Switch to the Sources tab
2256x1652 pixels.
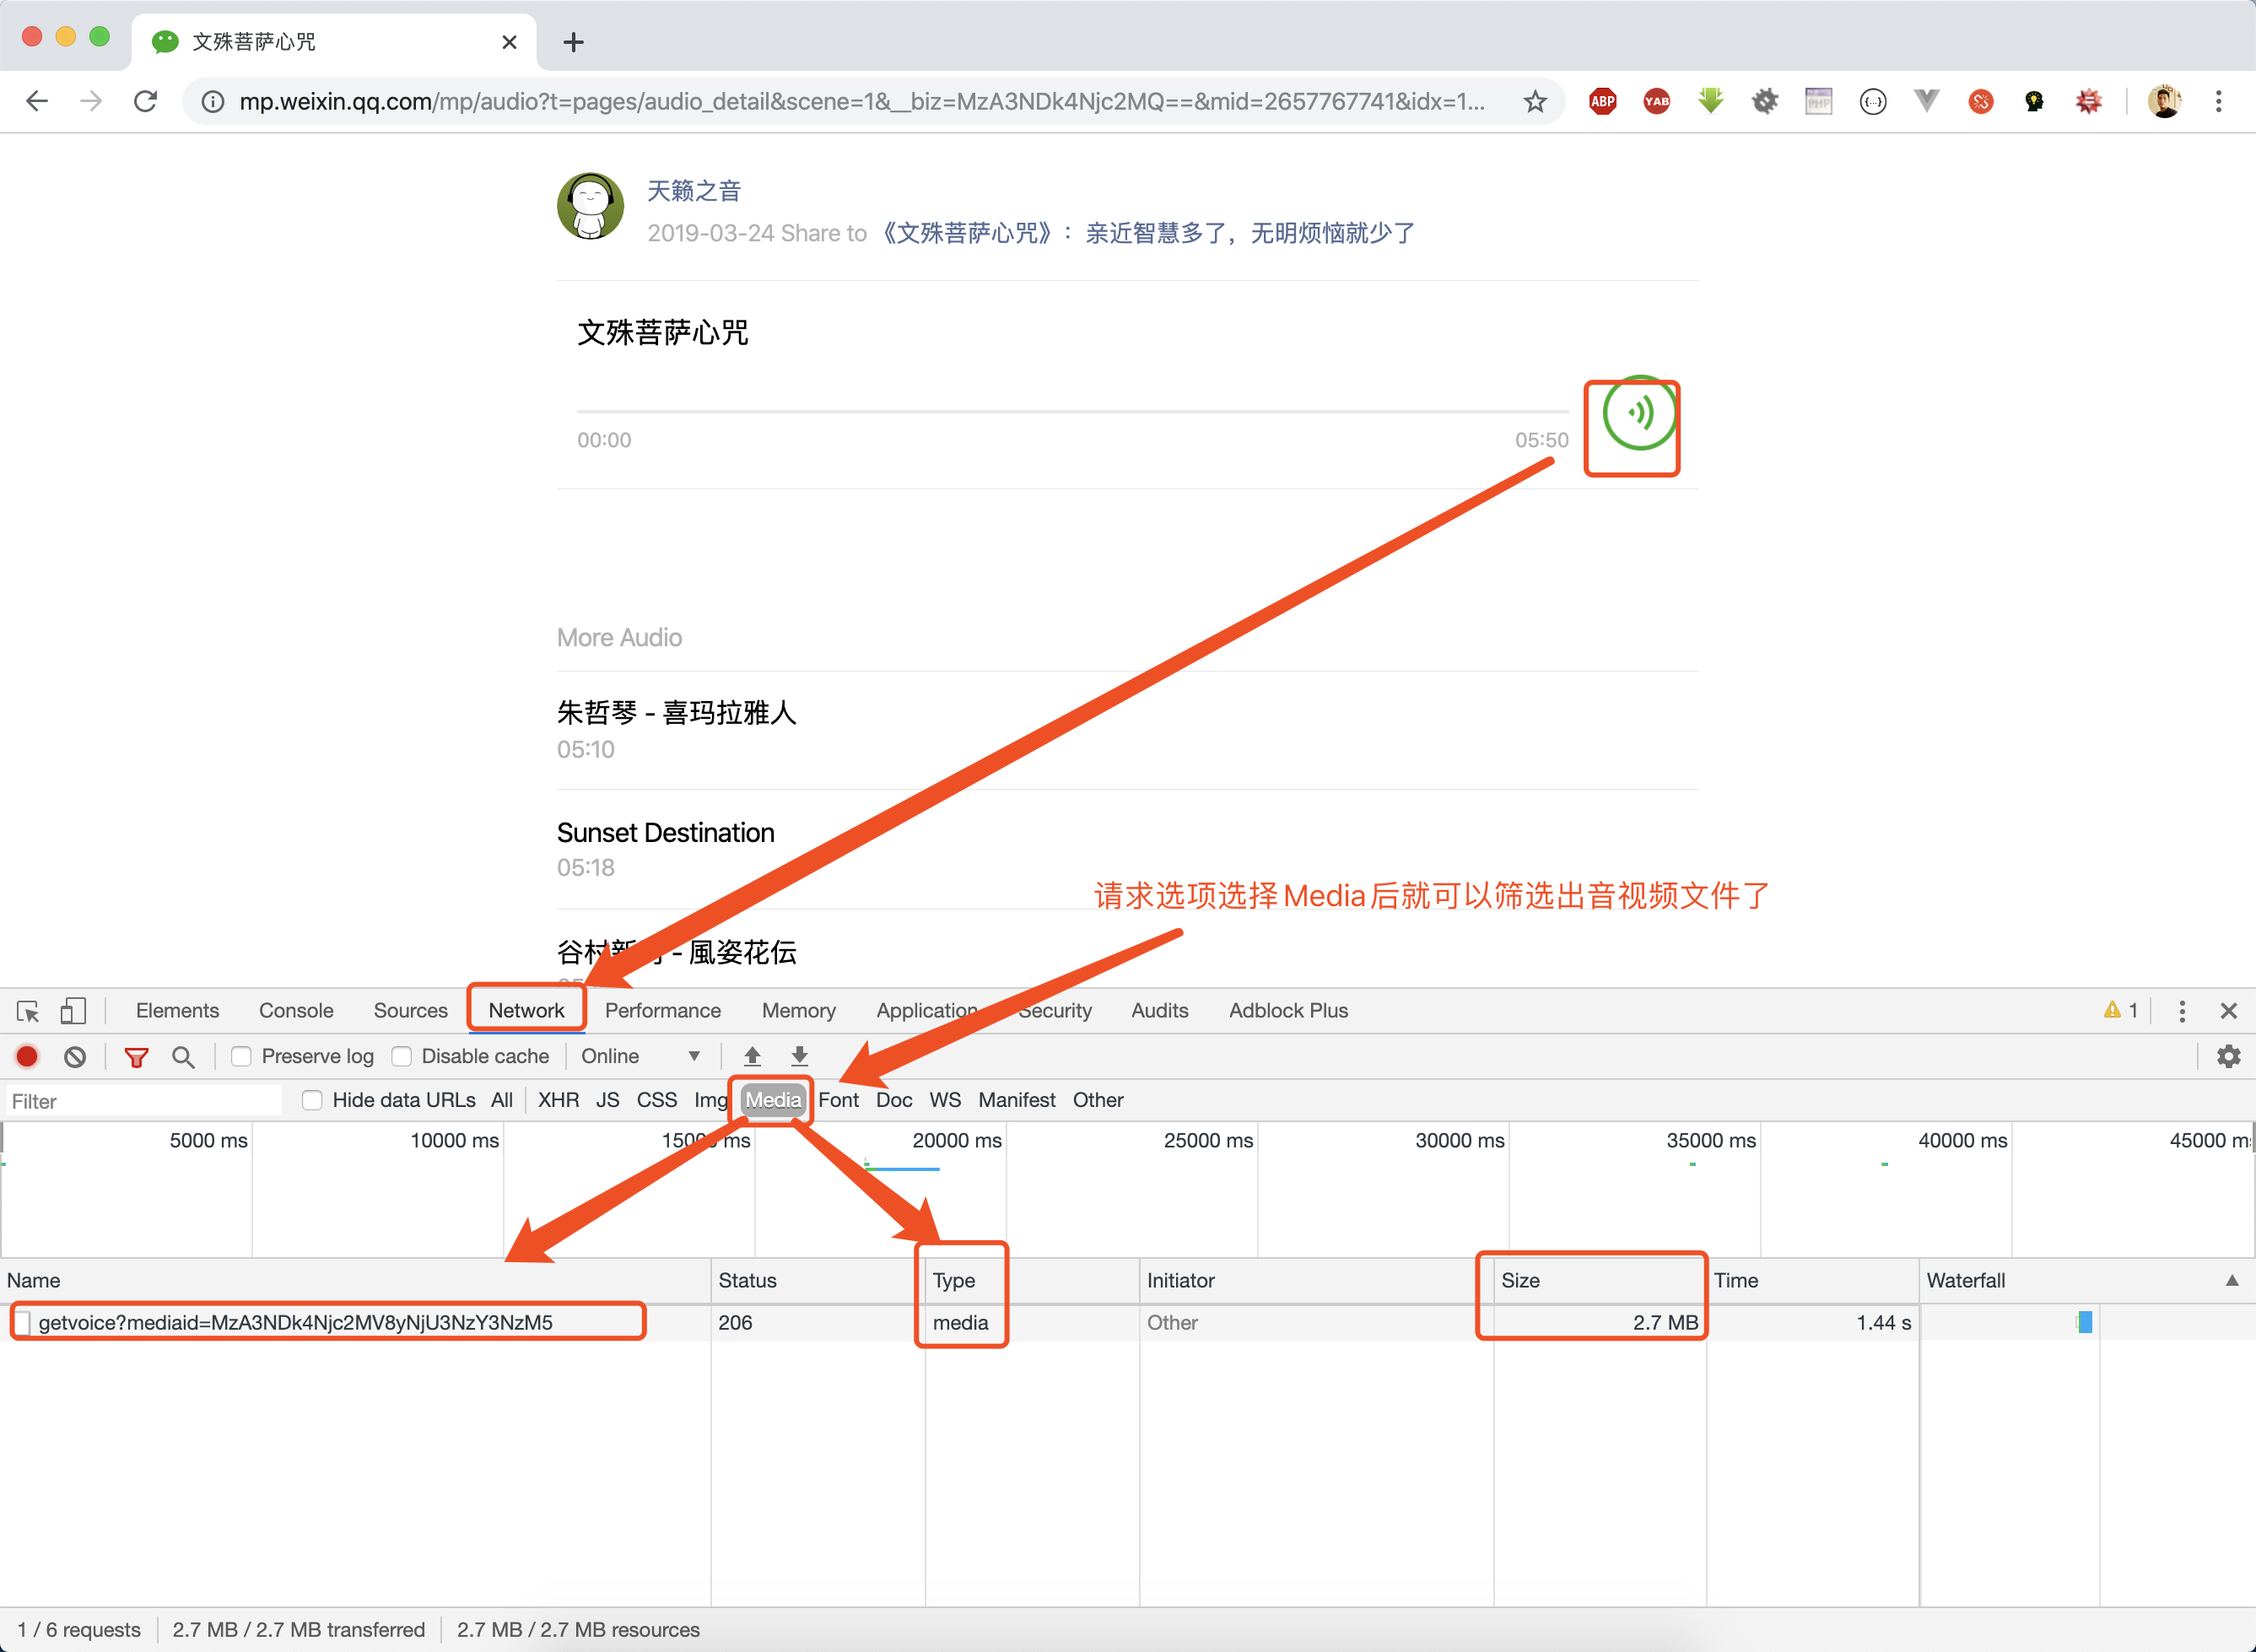[x=410, y=1011]
